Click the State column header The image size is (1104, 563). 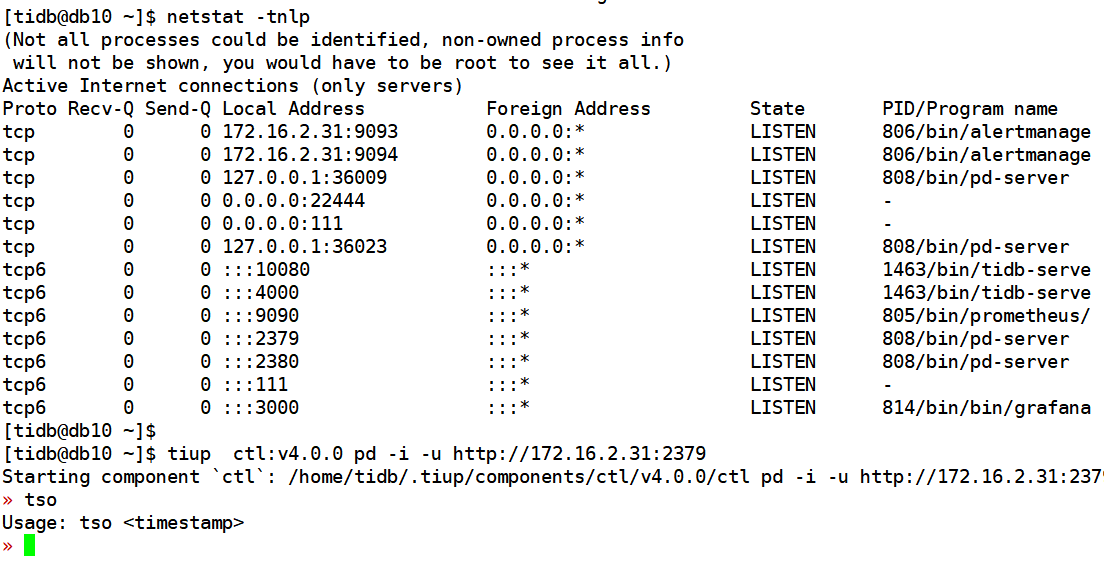tap(777, 109)
